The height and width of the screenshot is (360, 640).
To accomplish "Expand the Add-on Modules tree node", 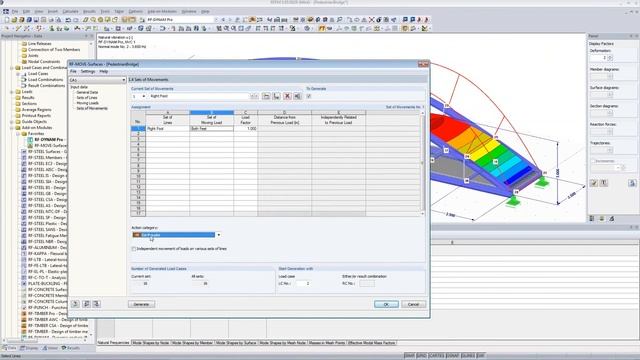I will (12, 128).
